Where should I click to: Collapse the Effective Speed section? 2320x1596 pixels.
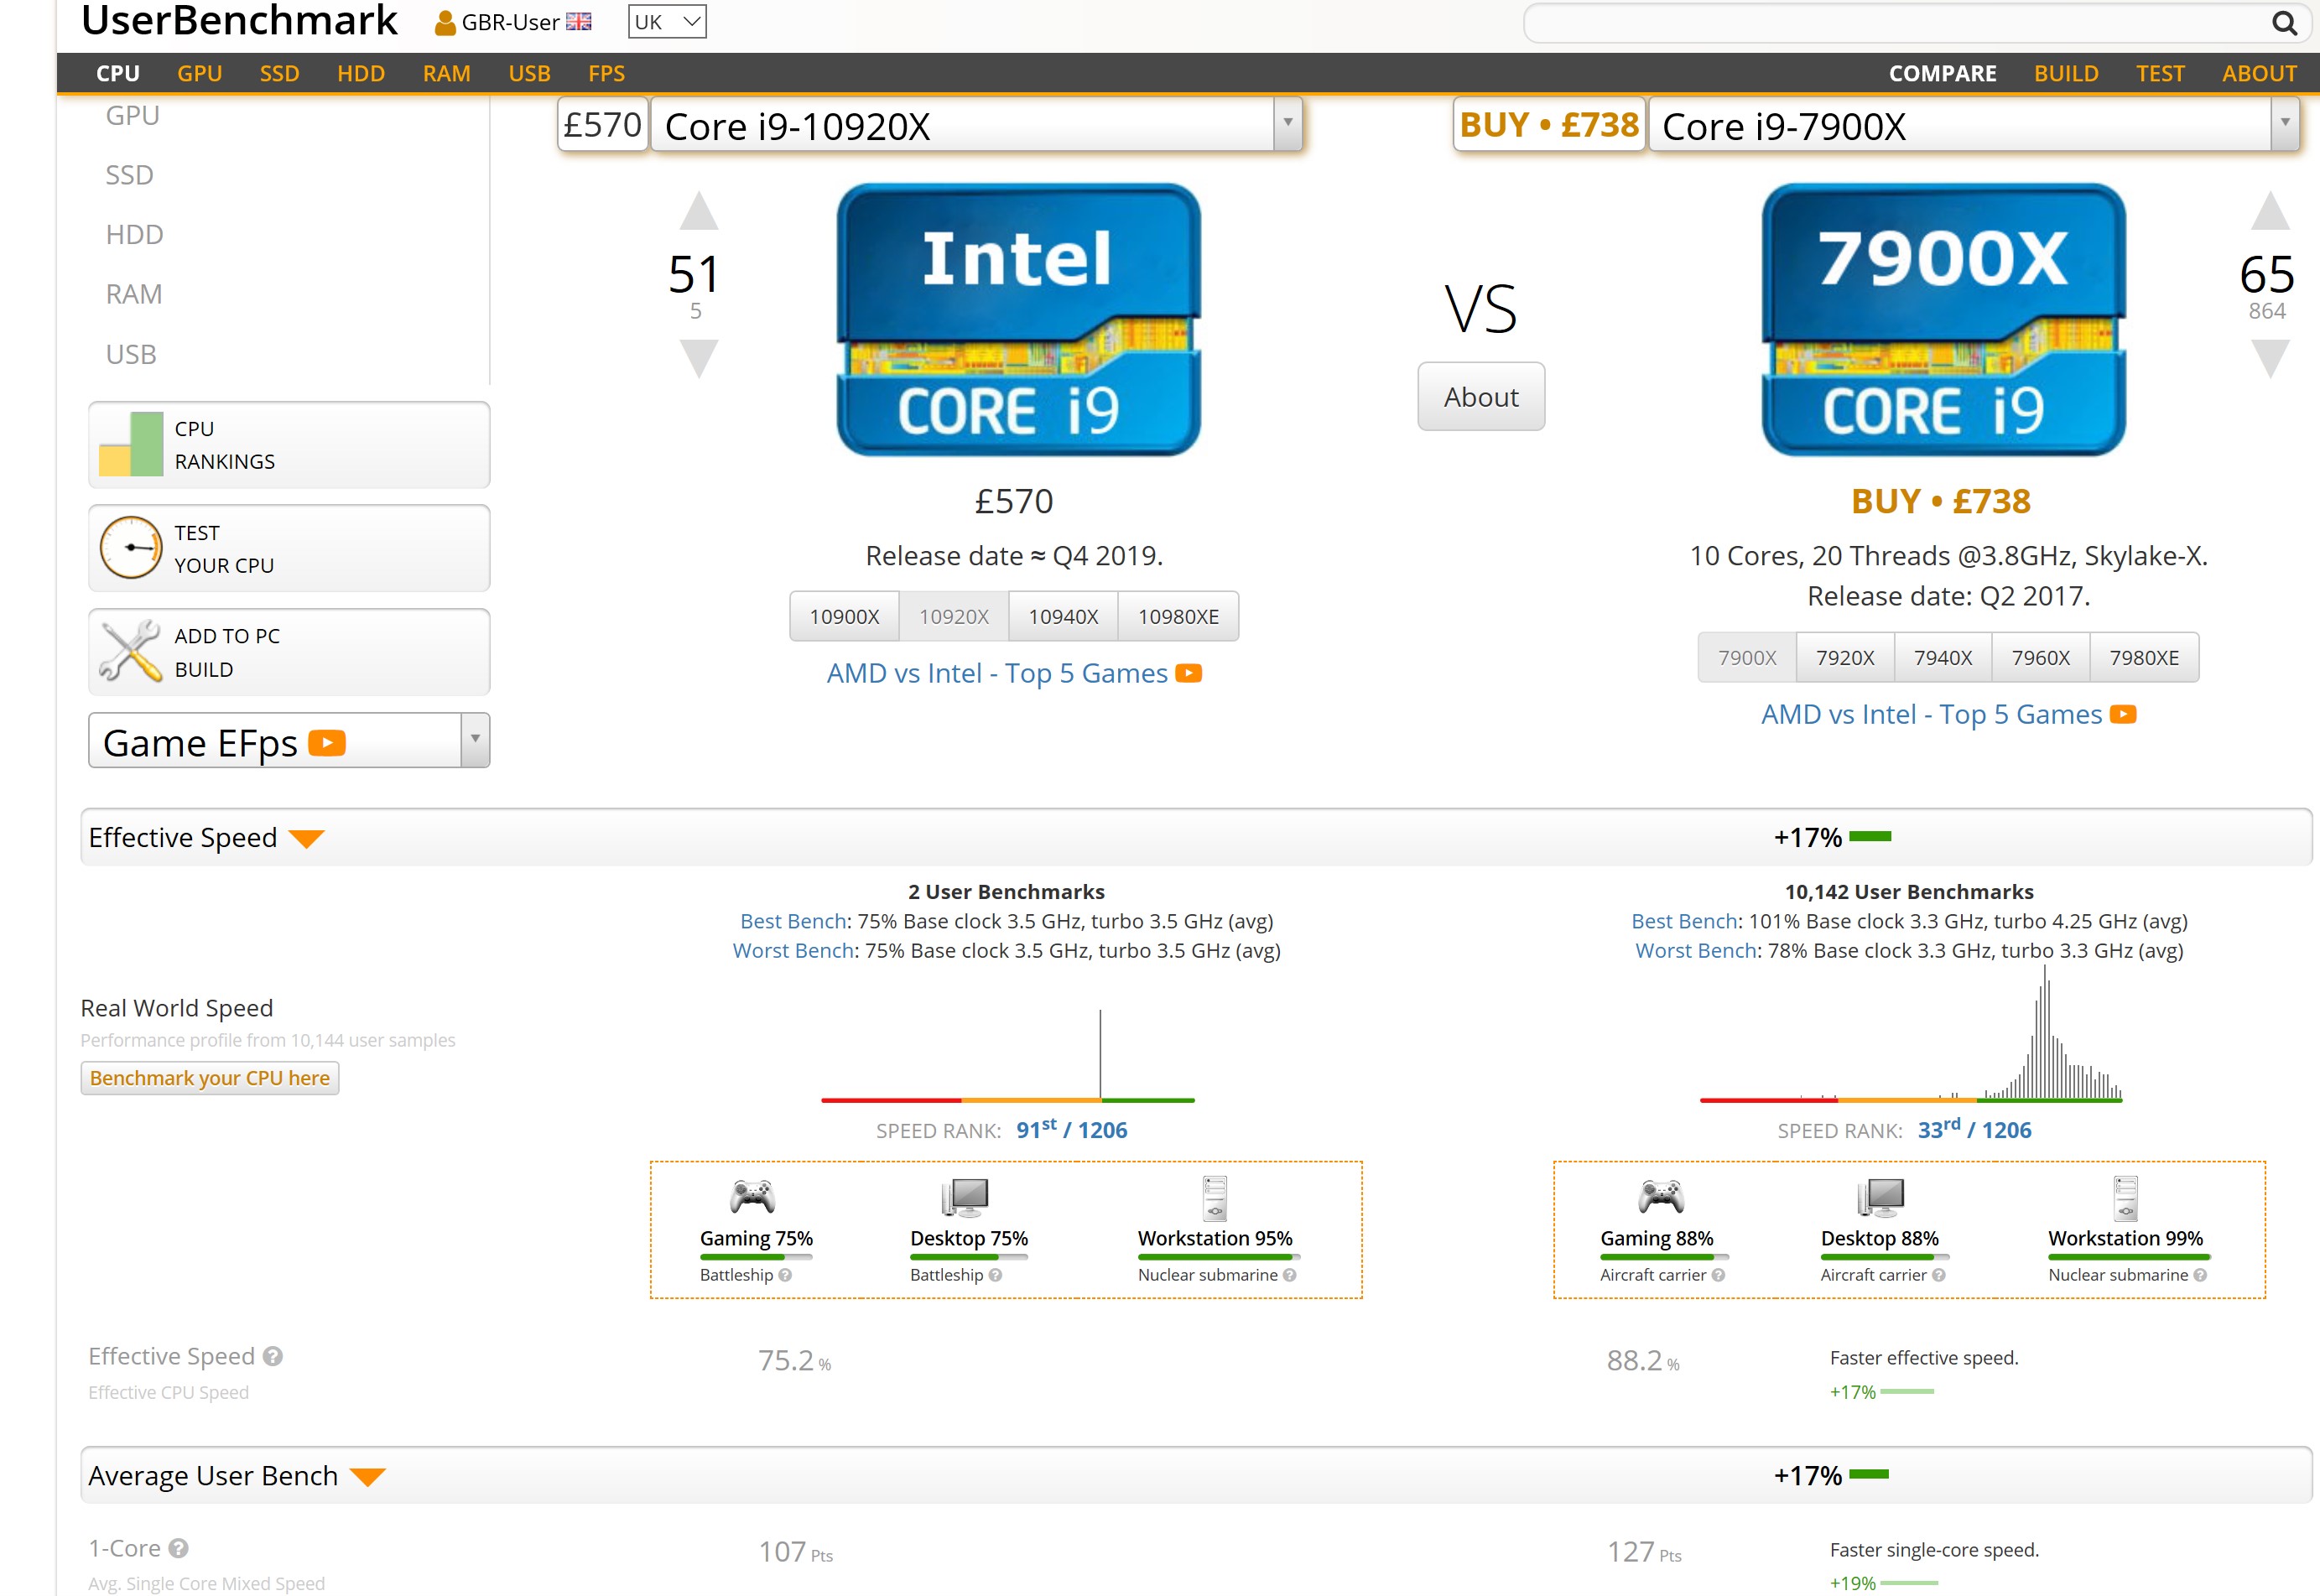pos(306,838)
